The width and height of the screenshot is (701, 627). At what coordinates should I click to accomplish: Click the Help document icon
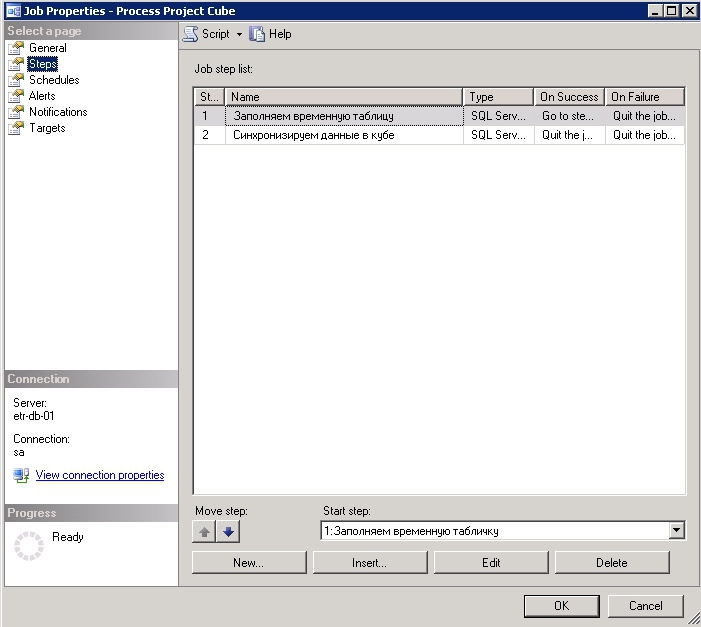point(257,34)
